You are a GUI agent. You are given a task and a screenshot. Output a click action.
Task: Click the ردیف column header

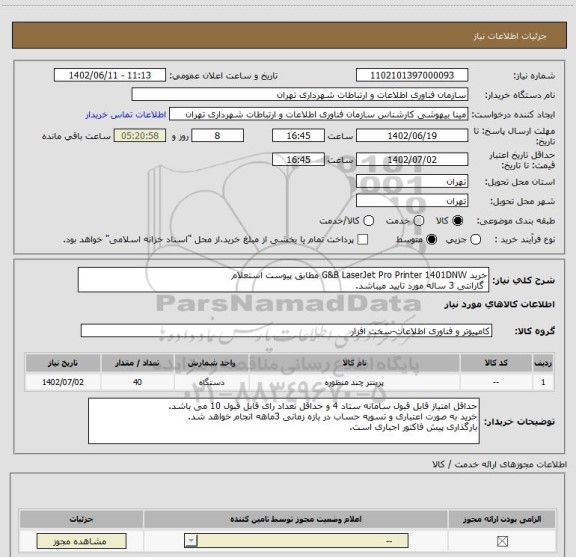(543, 363)
